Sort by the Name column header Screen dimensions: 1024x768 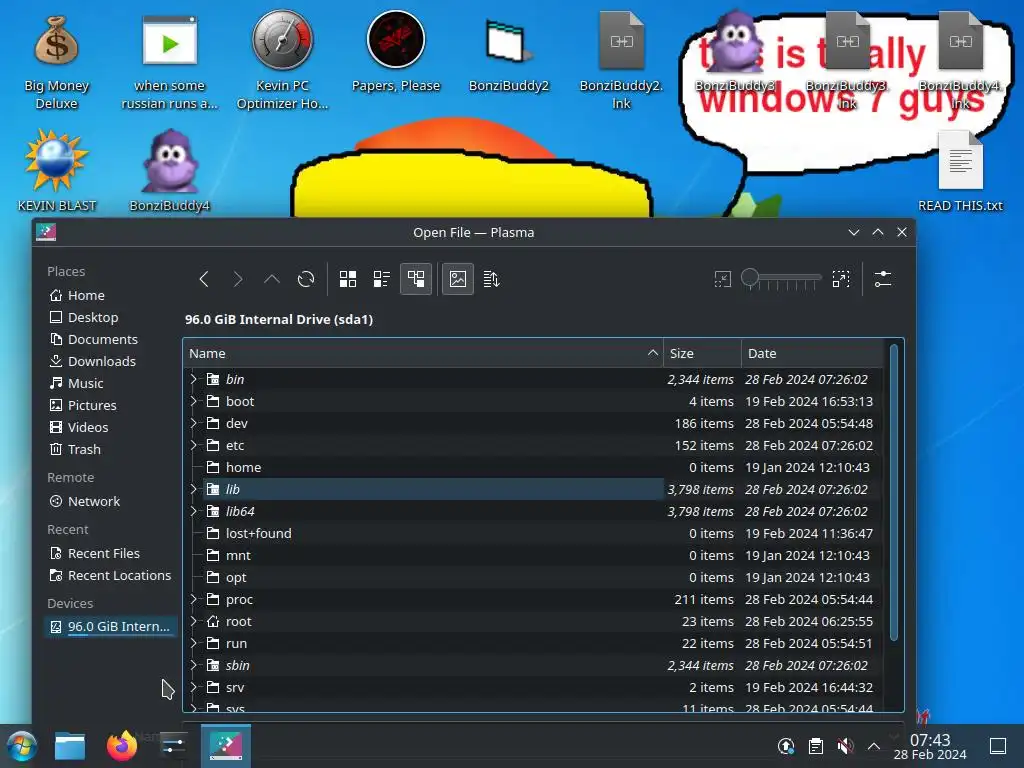click(x=423, y=353)
